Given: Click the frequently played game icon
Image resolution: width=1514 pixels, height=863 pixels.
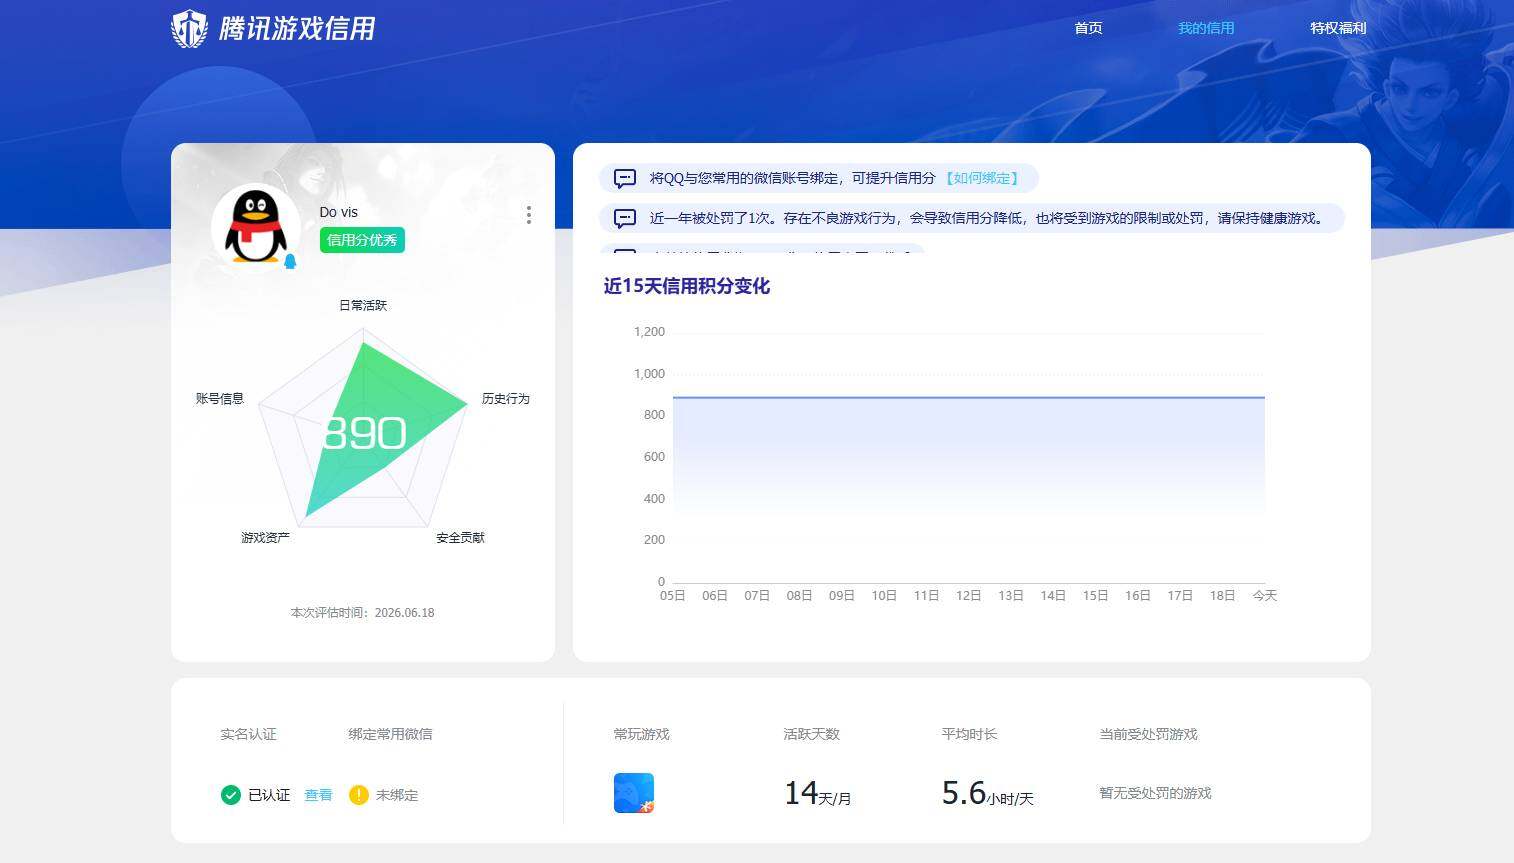Looking at the screenshot, I should (x=633, y=793).
